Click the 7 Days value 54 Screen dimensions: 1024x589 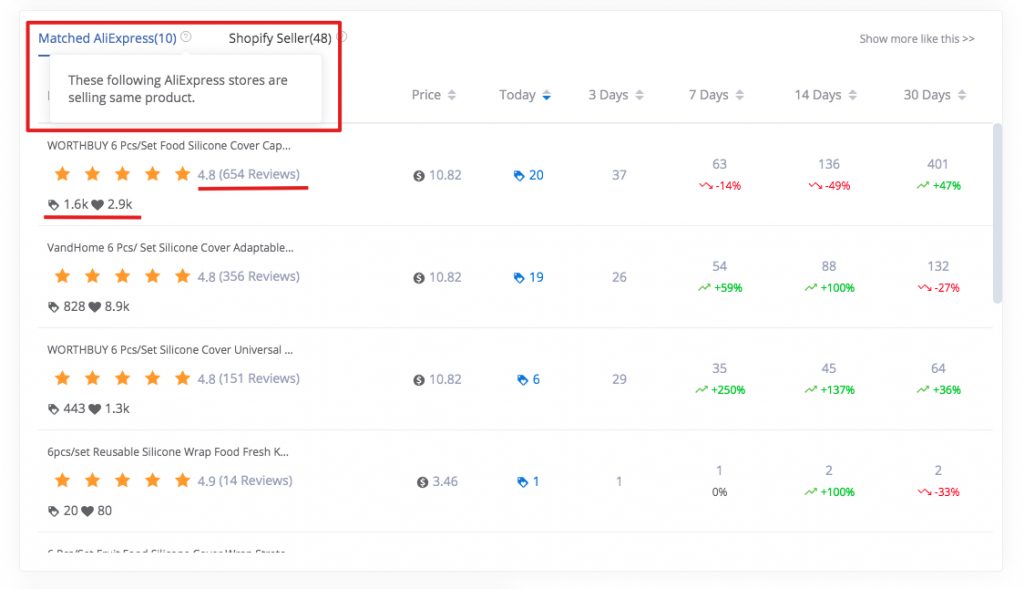tap(719, 266)
